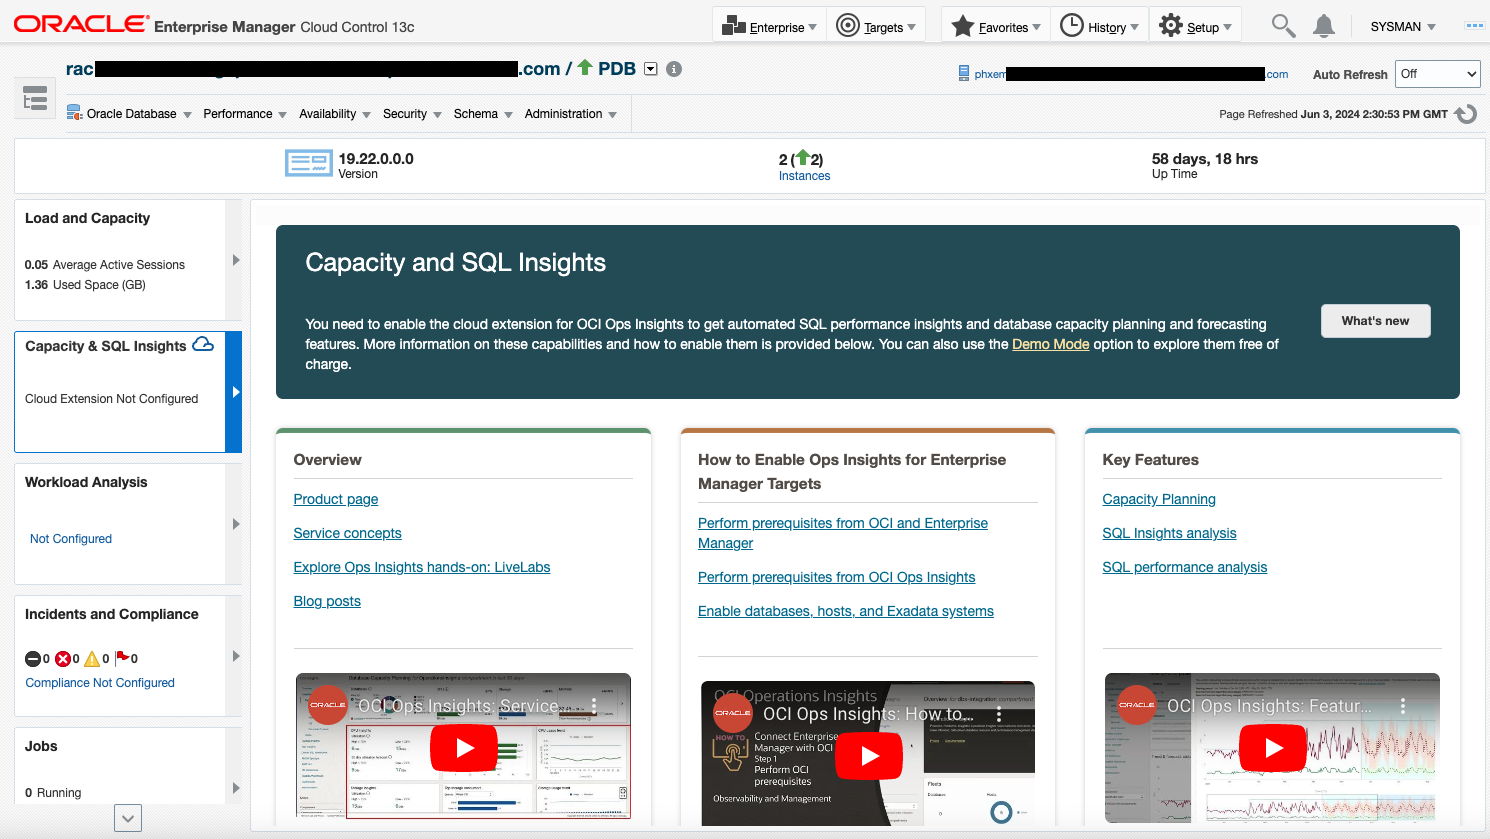1490x839 pixels.
Task: Open the Enterprise menu
Action: pos(769,26)
